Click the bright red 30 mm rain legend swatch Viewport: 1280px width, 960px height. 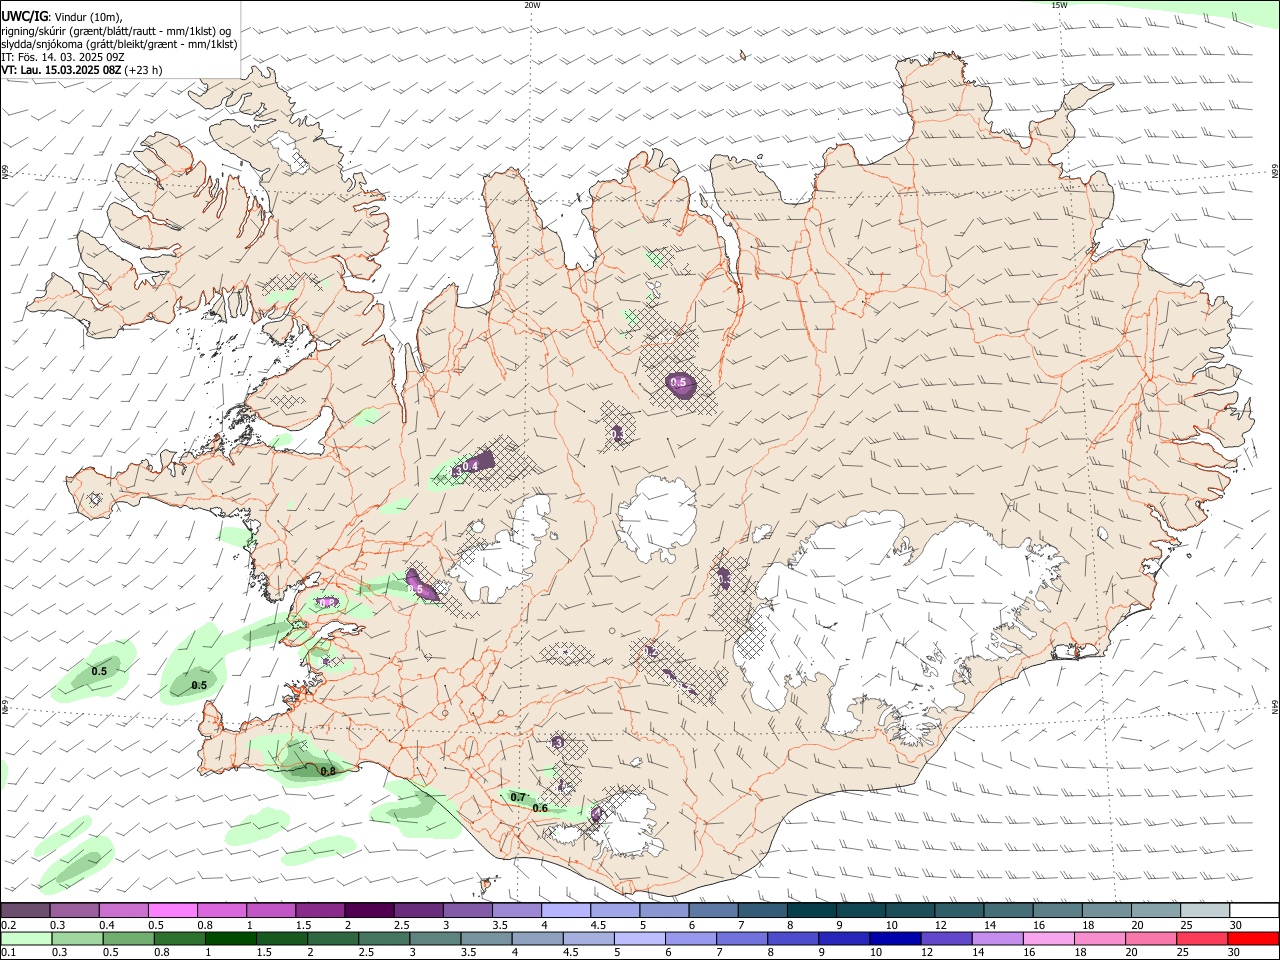pos(1255,939)
